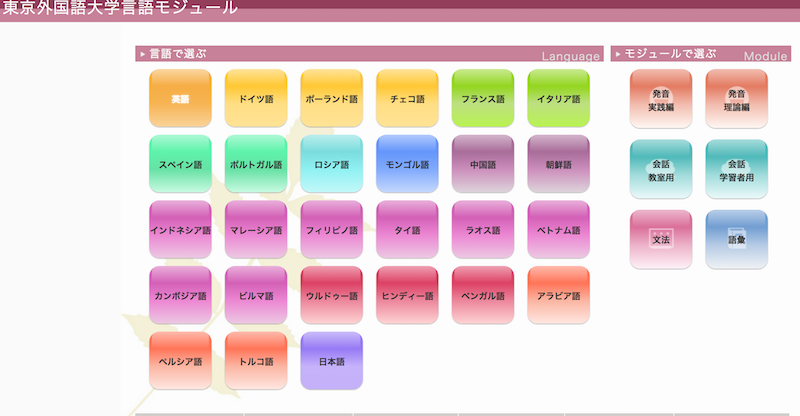The width and height of the screenshot is (800, 416).
Task: Open the 英語 language tile
Action: point(180,98)
